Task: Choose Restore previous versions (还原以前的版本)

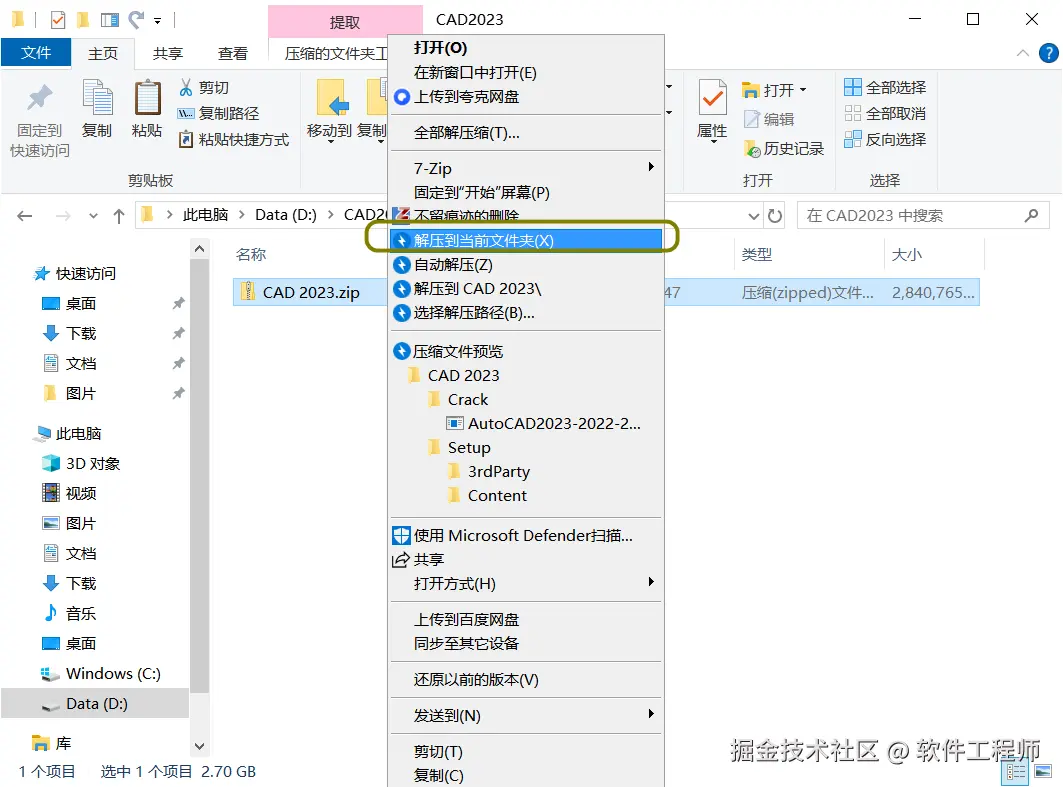Action: 525,679
